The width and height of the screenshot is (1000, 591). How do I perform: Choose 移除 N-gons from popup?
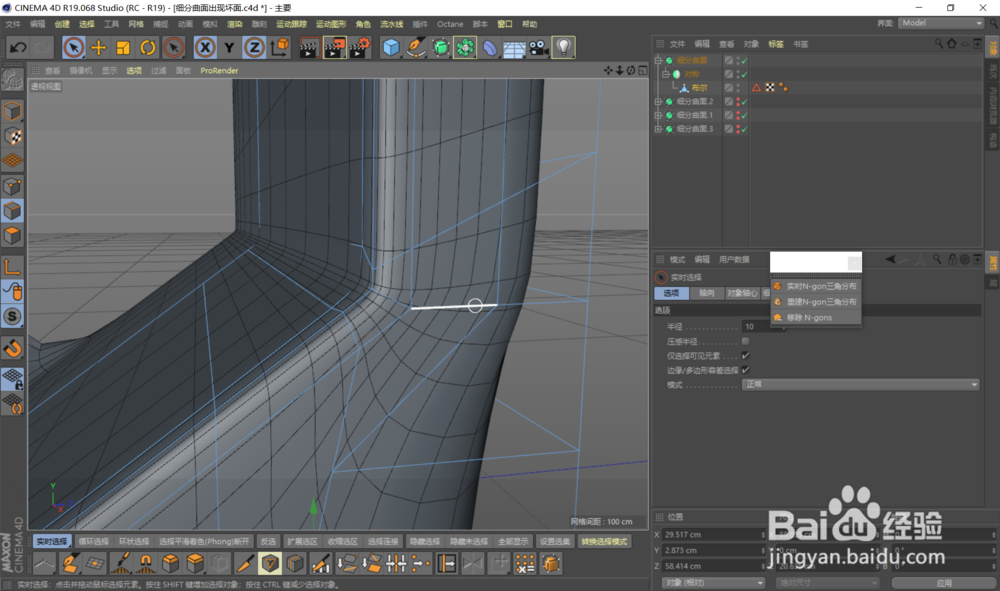tap(816, 317)
